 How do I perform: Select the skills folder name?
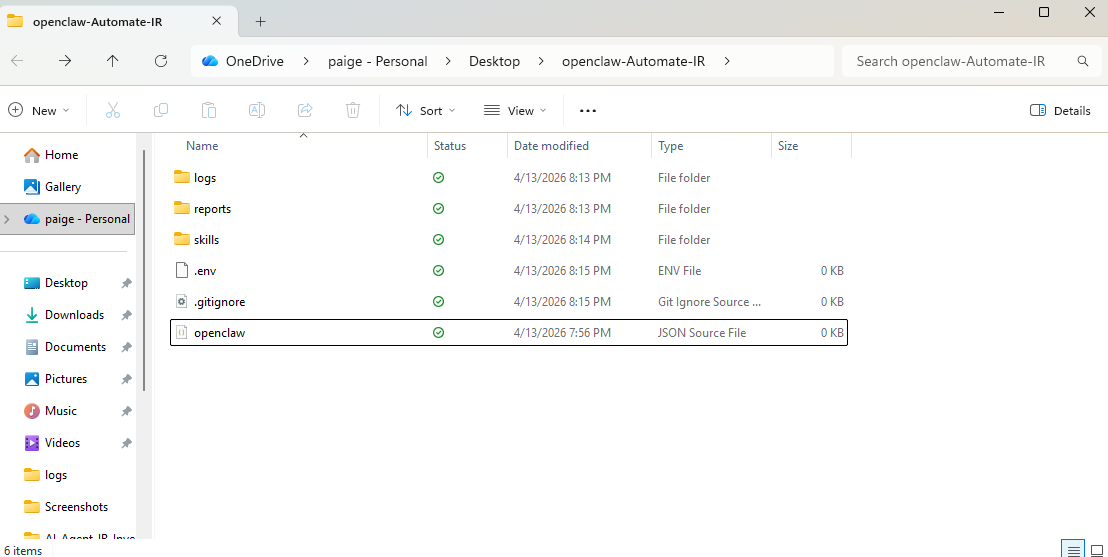206,240
